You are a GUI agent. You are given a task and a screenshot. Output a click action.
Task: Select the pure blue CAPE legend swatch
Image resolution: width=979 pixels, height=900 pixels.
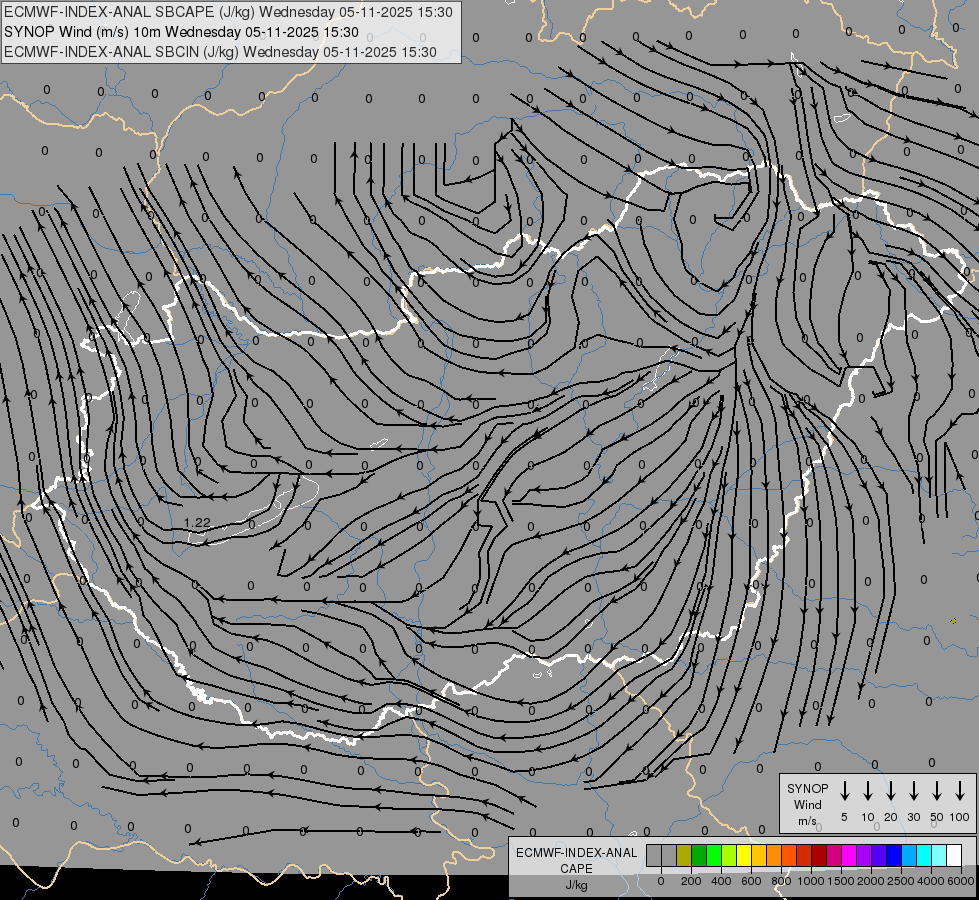(x=895, y=855)
